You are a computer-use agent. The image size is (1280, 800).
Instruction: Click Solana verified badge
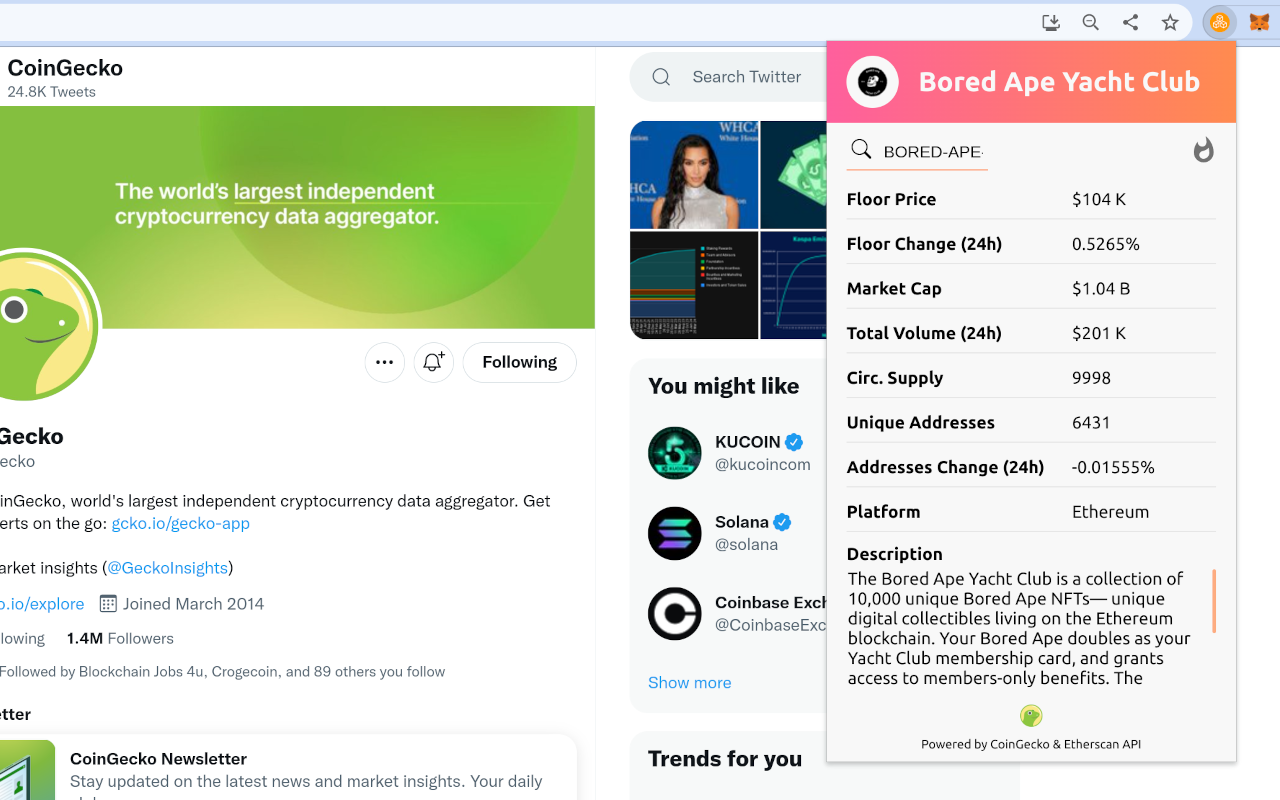(782, 522)
